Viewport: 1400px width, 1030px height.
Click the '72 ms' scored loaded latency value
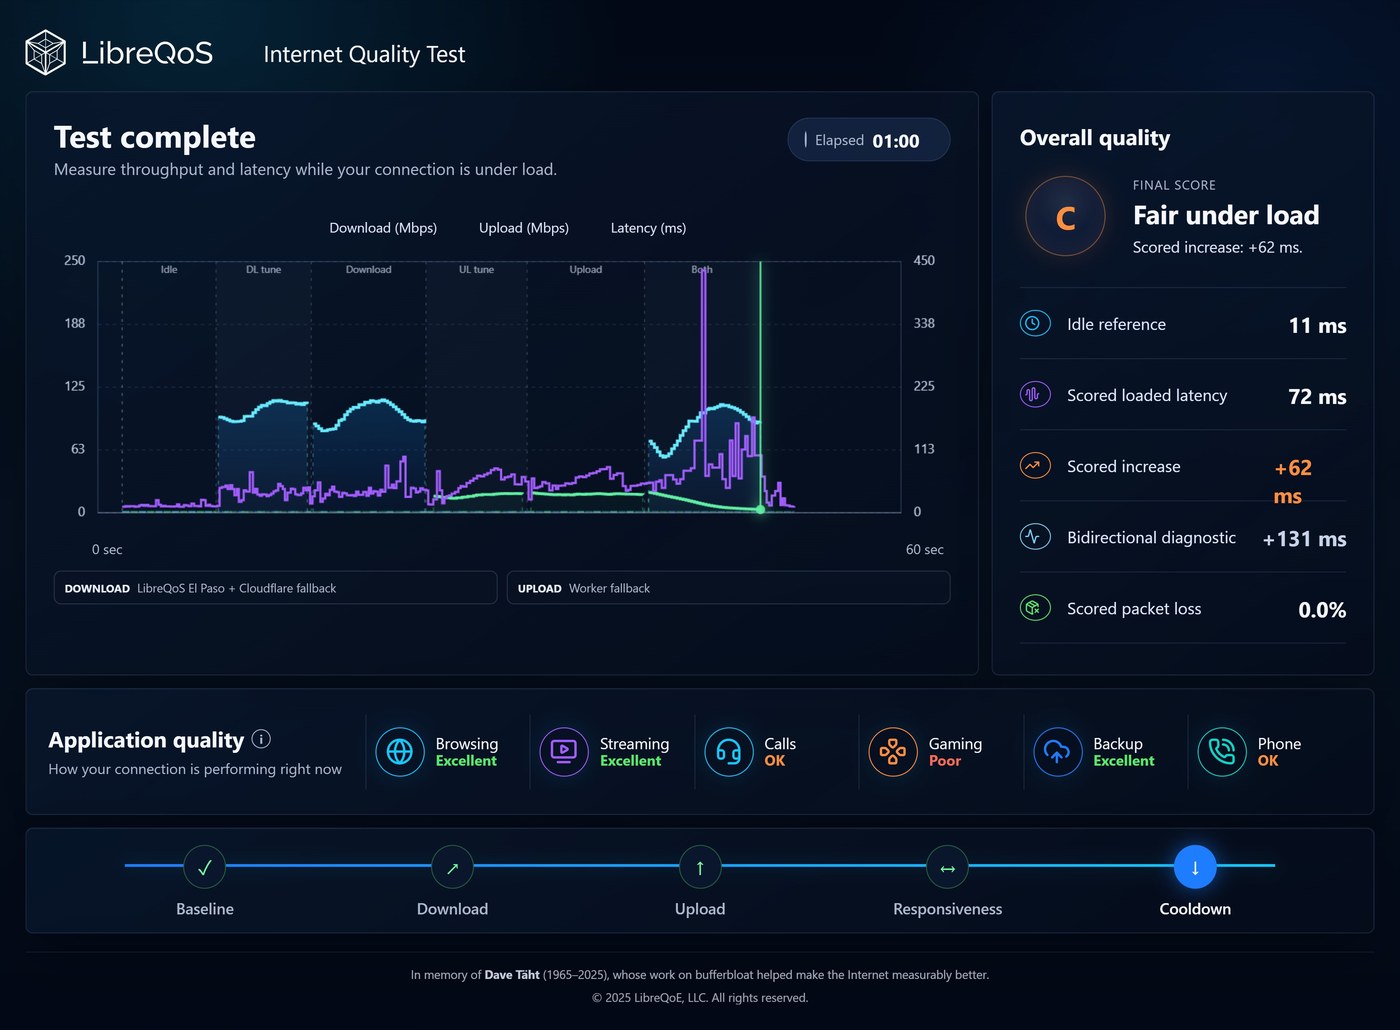[1317, 396]
